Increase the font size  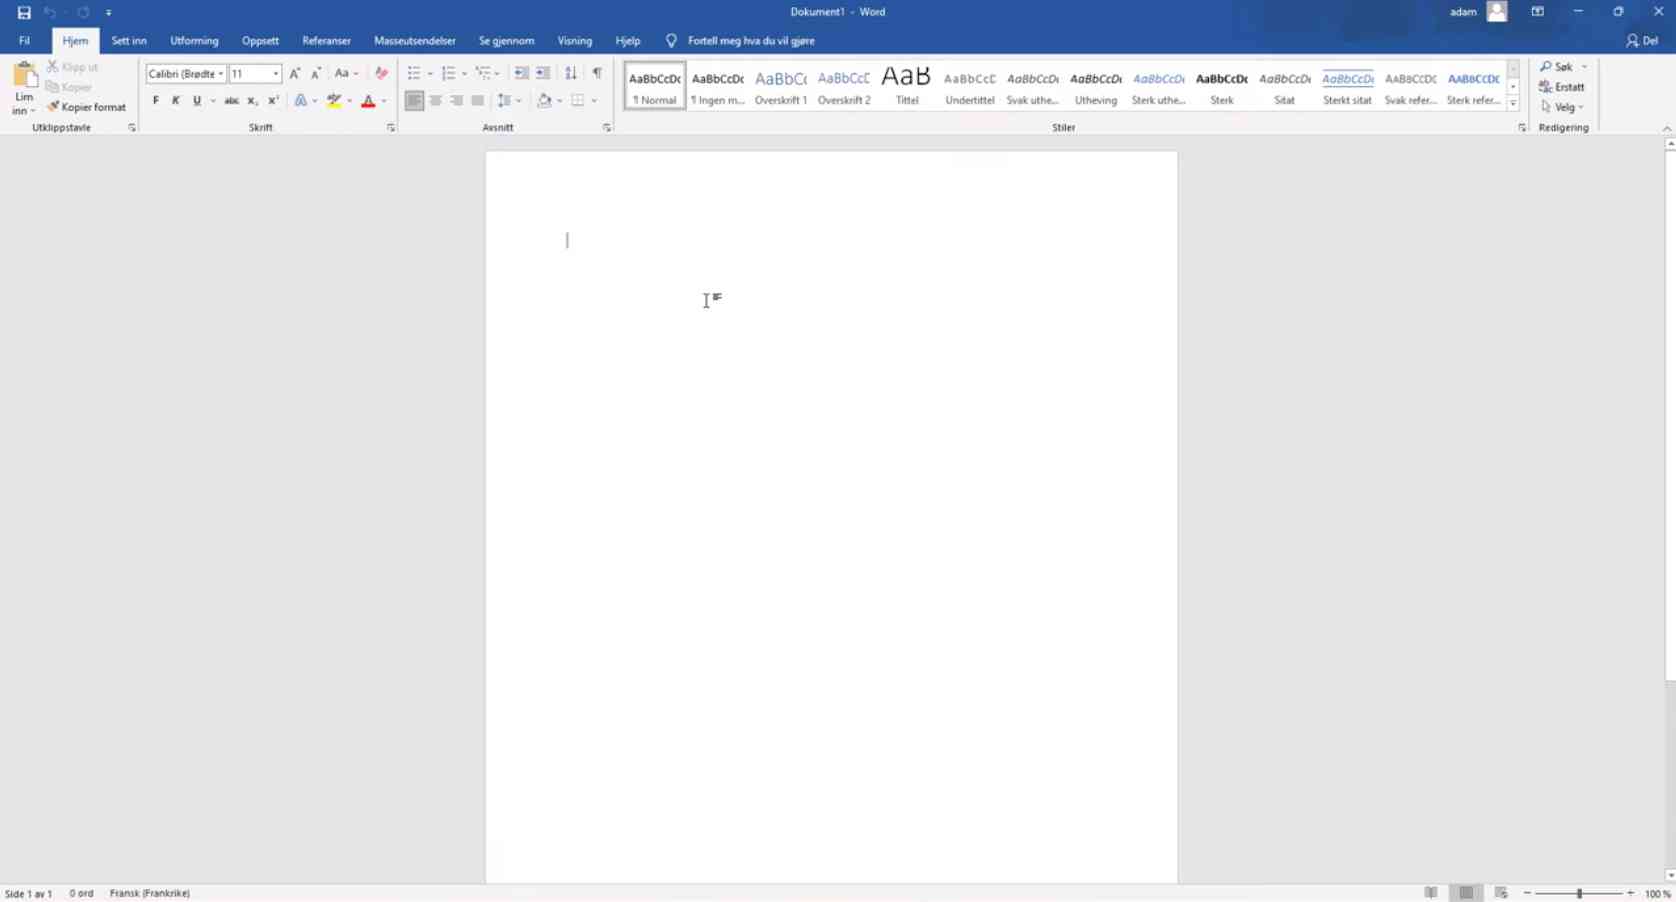[x=295, y=73]
